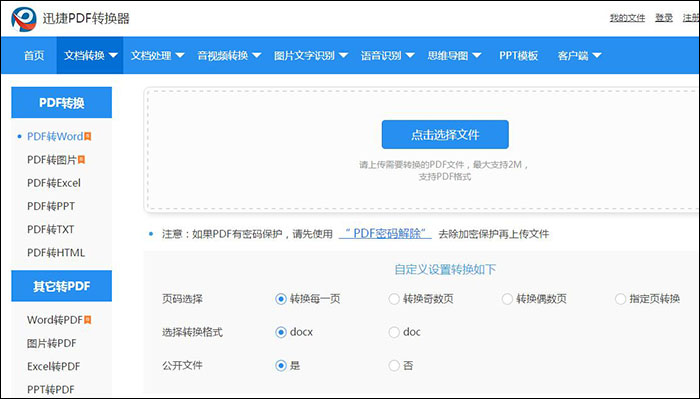Click the 选择转换格式 label
Image resolution: width=700 pixels, height=399 pixels.
192,332
